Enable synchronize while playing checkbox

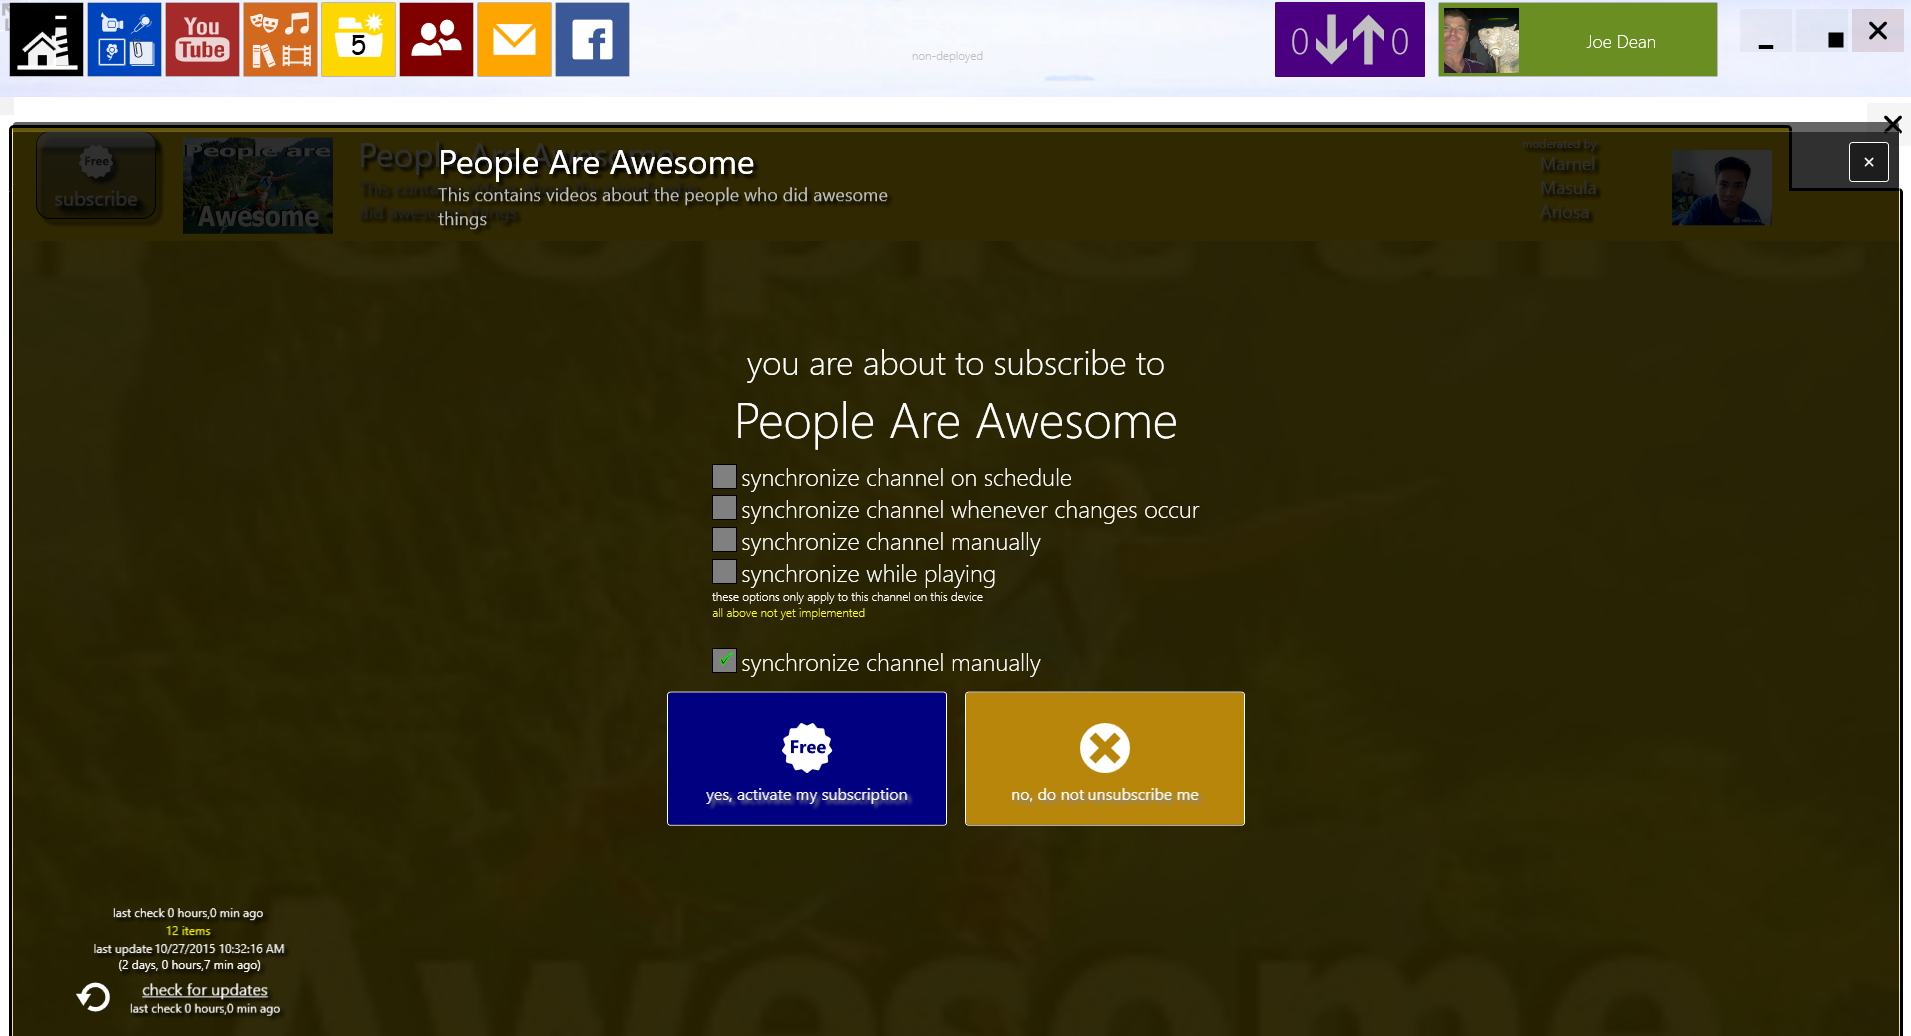[x=724, y=572]
